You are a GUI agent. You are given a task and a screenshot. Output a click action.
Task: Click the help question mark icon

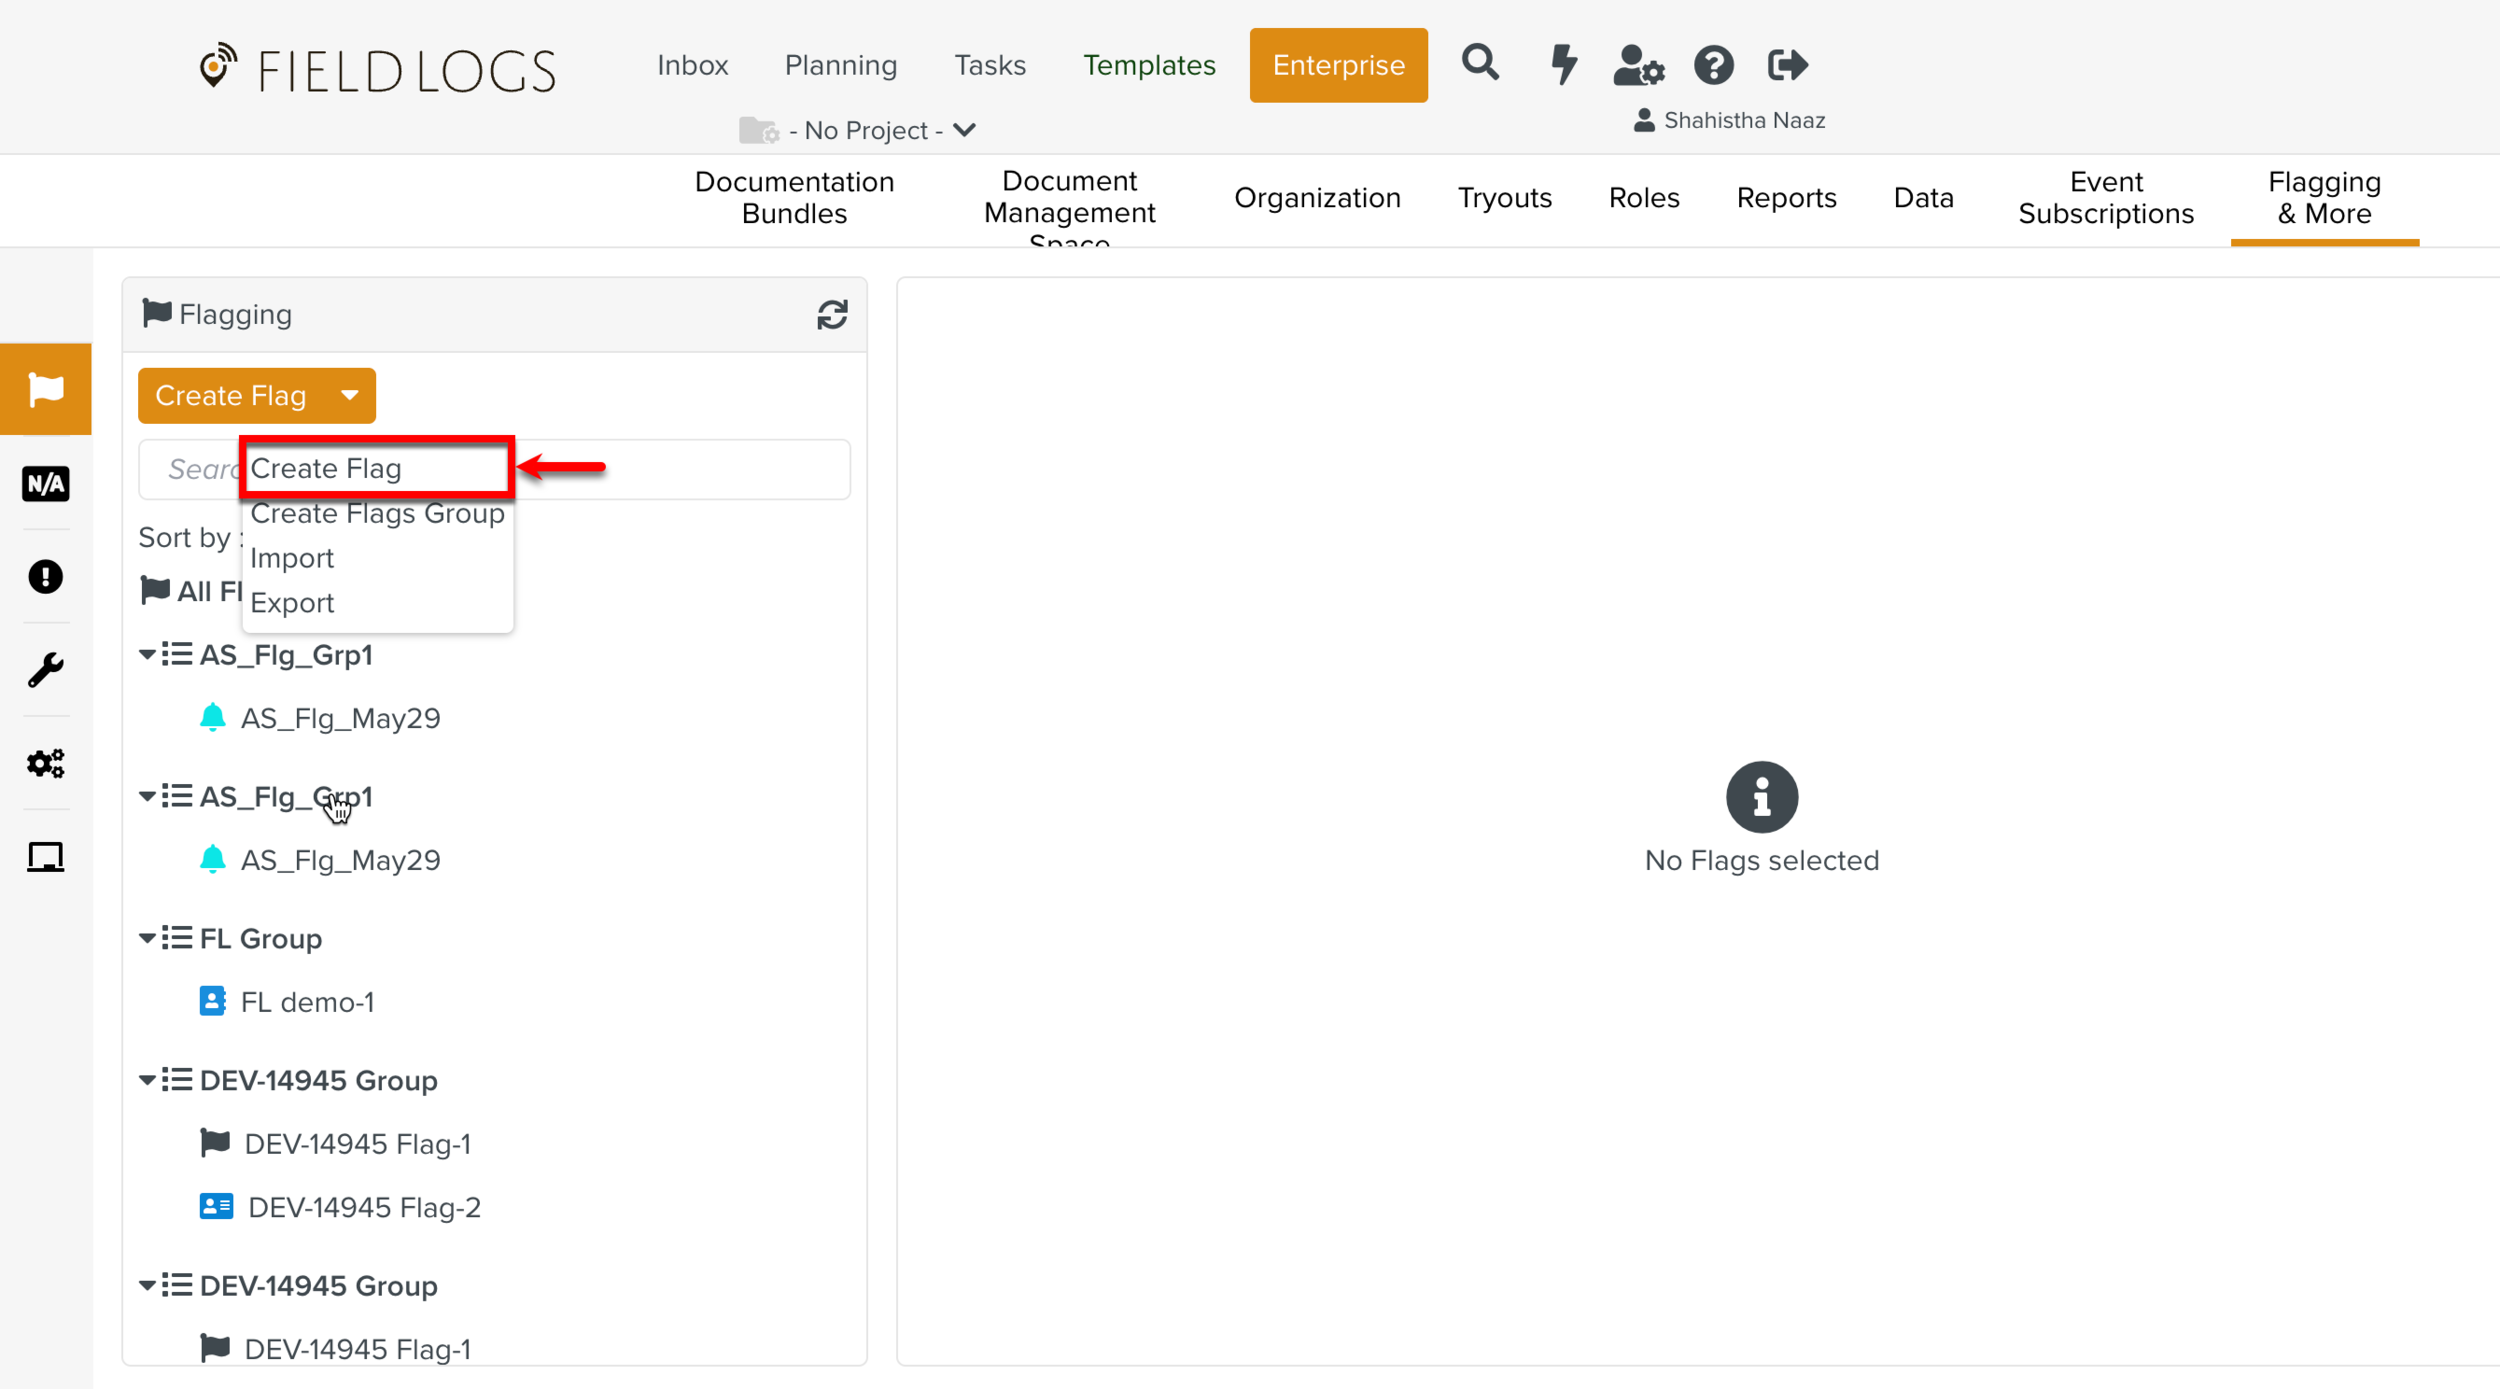click(1713, 66)
